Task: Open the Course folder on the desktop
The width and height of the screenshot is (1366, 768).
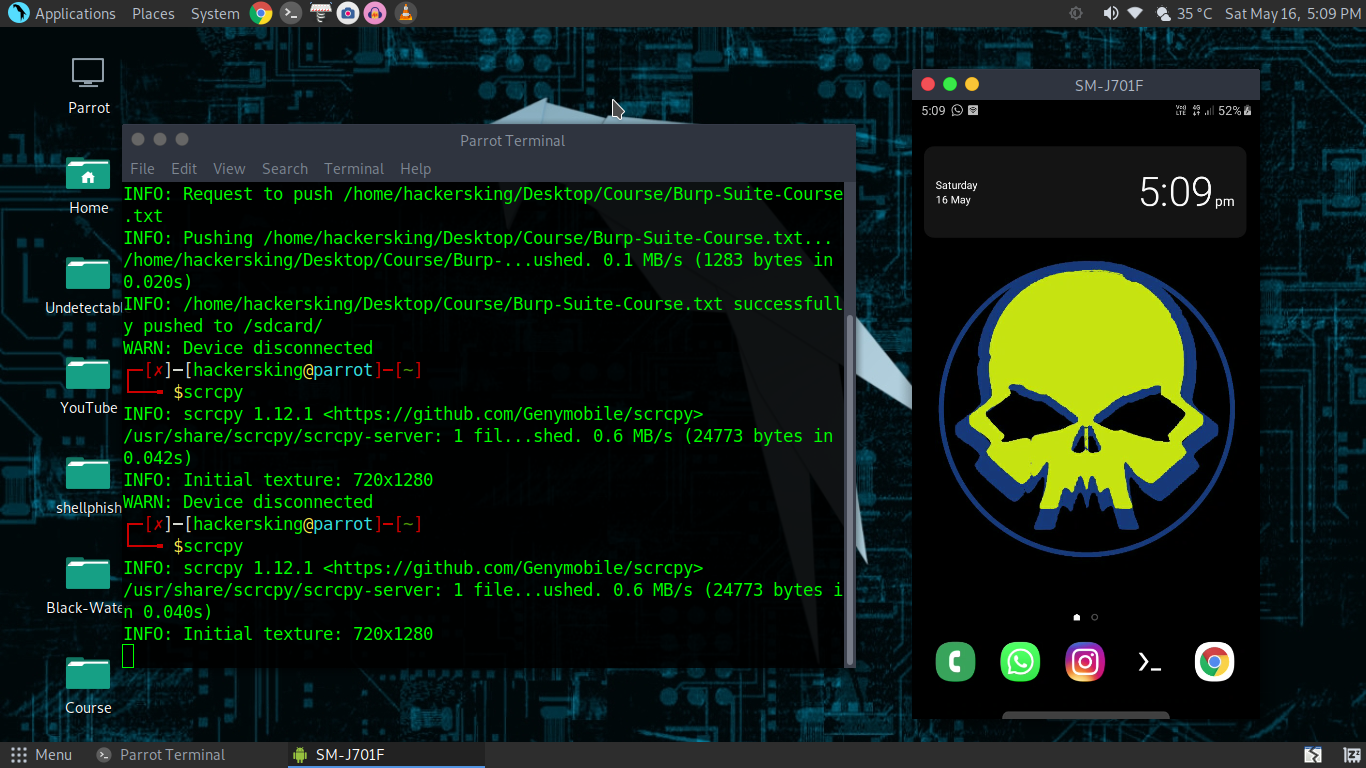Action: coord(87,673)
